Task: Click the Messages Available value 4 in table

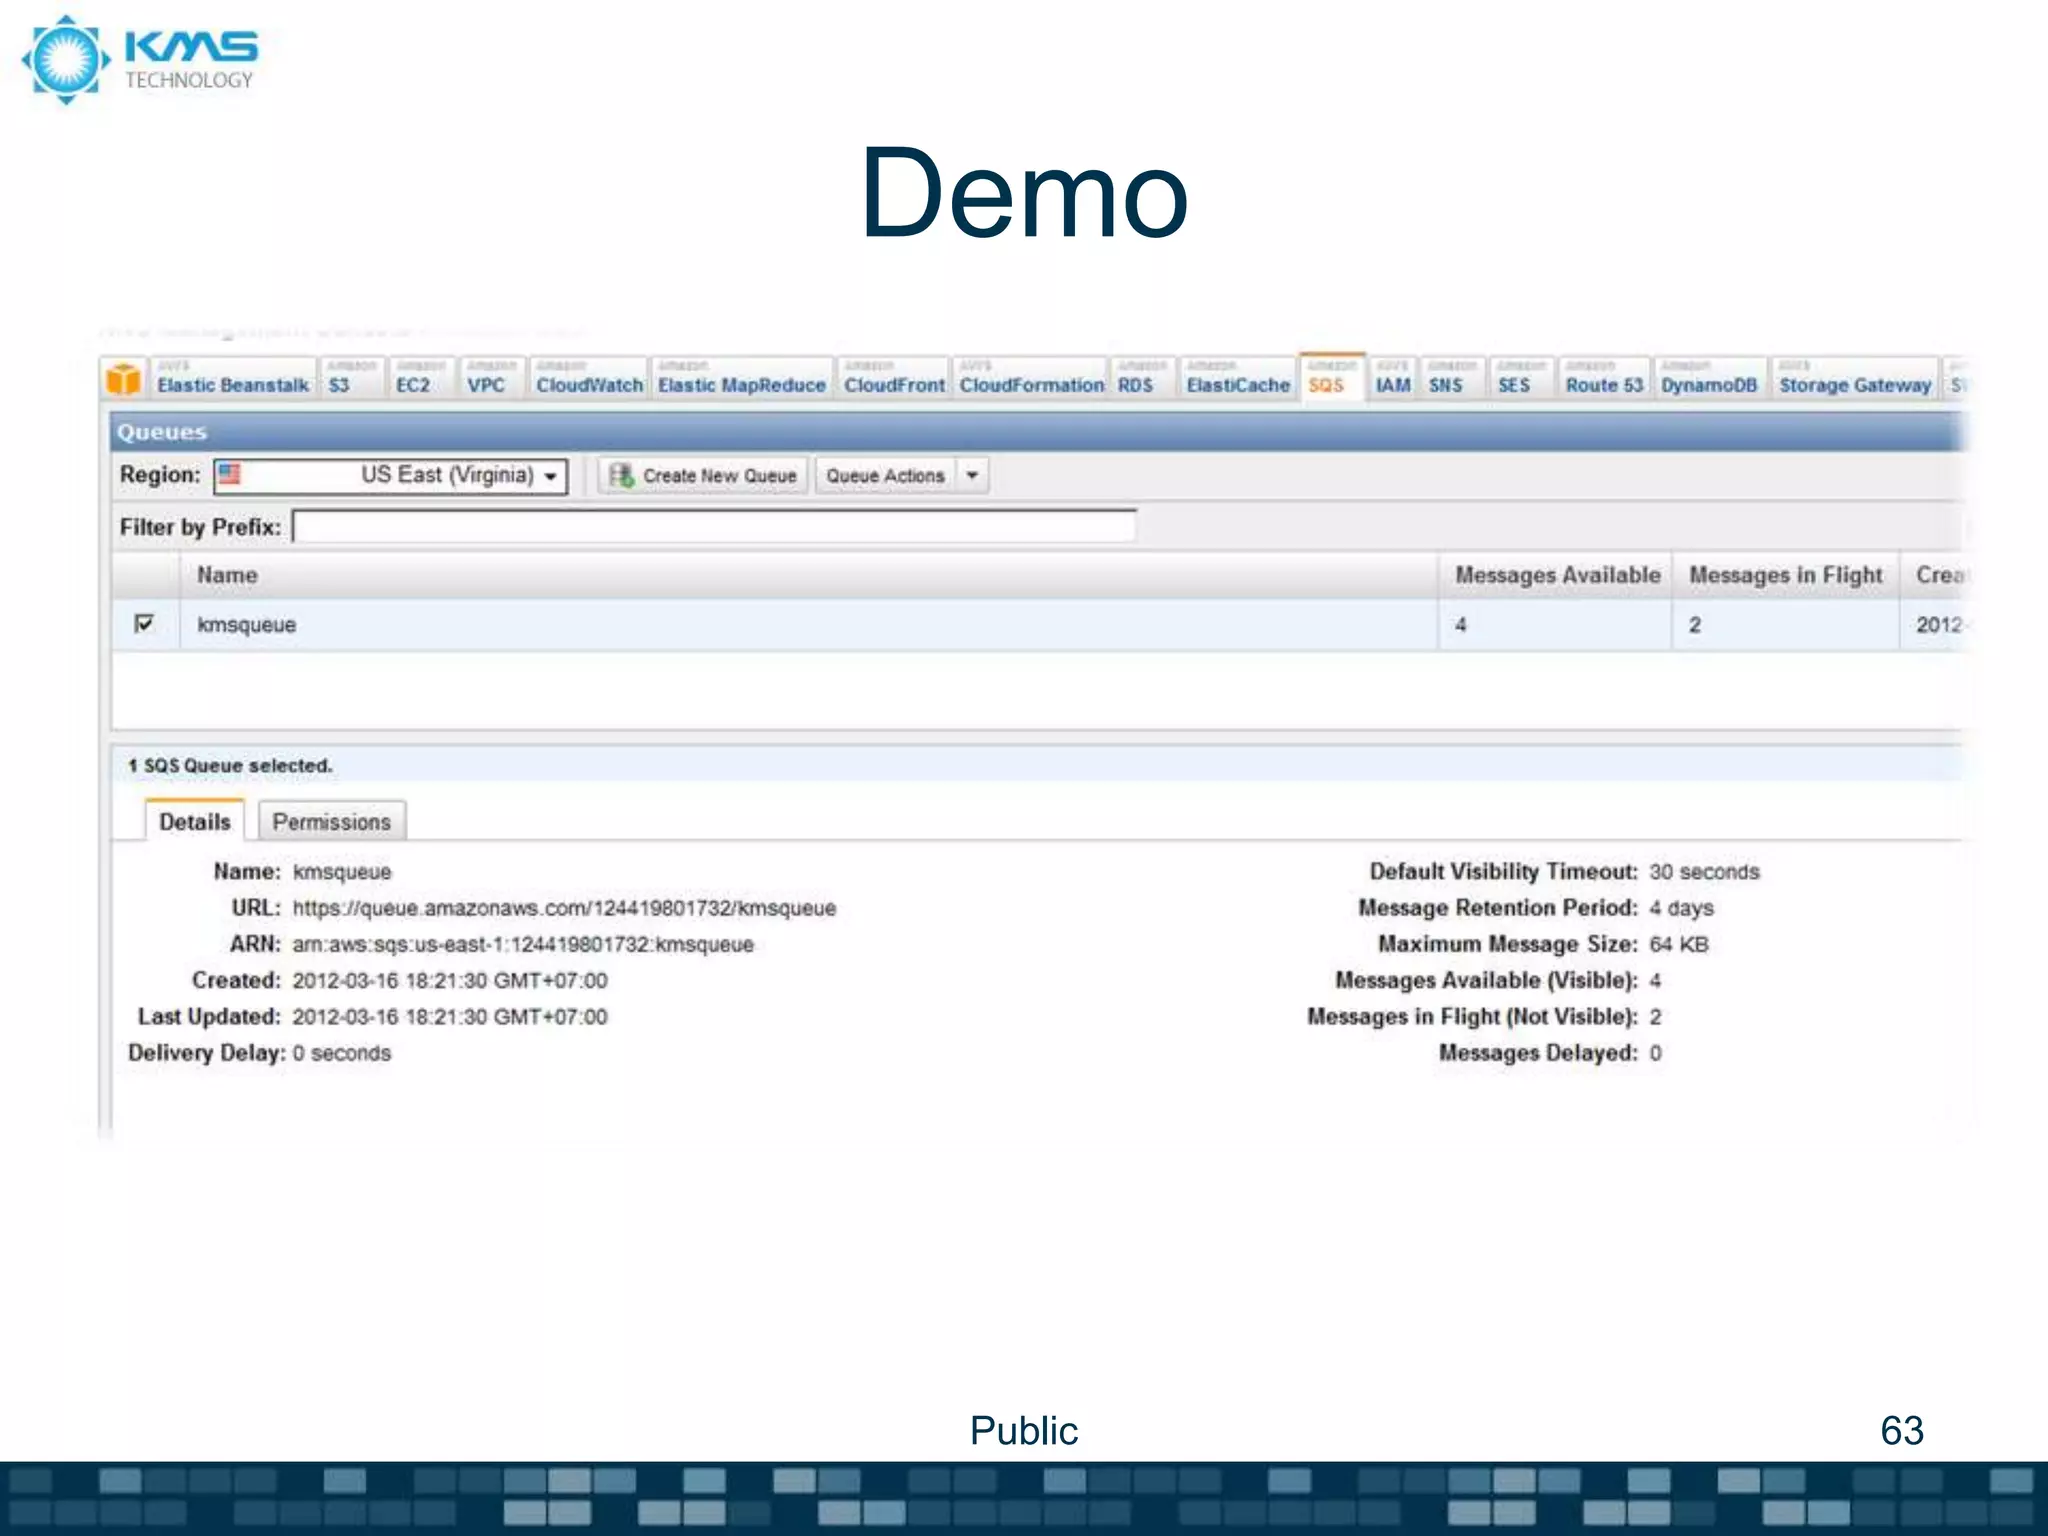Action: pos(1461,625)
